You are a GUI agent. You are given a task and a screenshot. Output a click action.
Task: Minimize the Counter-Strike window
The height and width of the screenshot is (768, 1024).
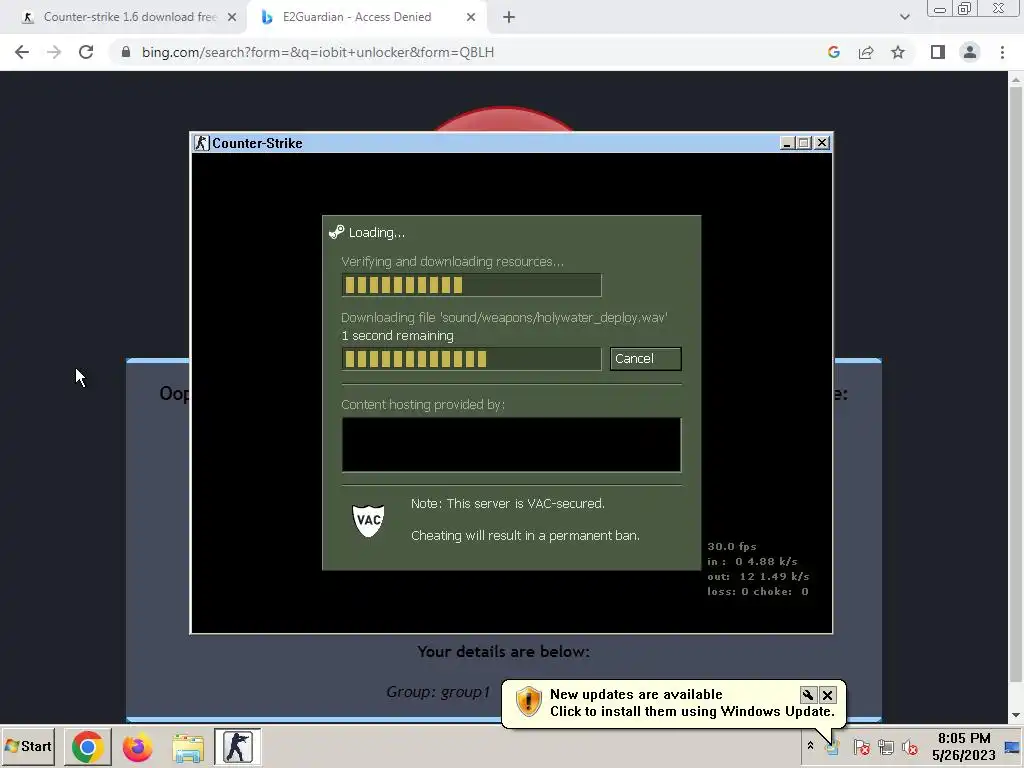tap(787, 143)
